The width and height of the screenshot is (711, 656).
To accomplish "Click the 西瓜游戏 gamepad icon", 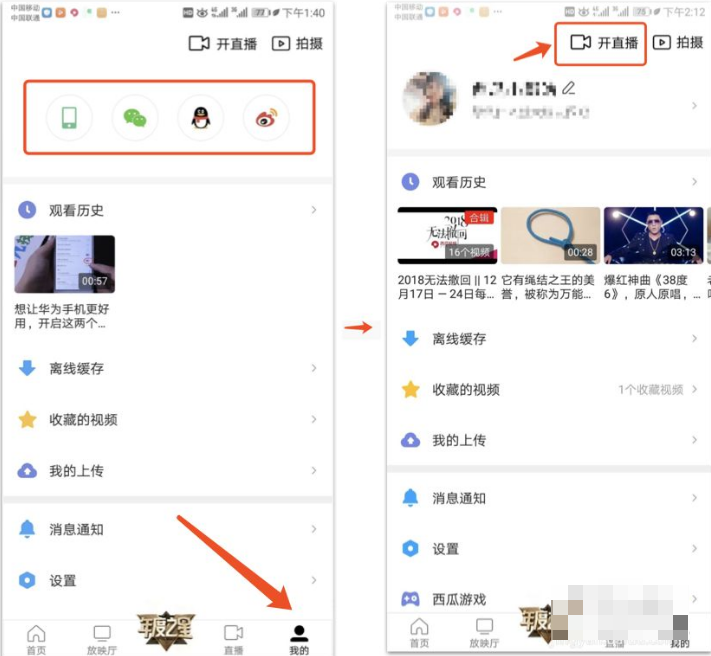I will point(410,599).
